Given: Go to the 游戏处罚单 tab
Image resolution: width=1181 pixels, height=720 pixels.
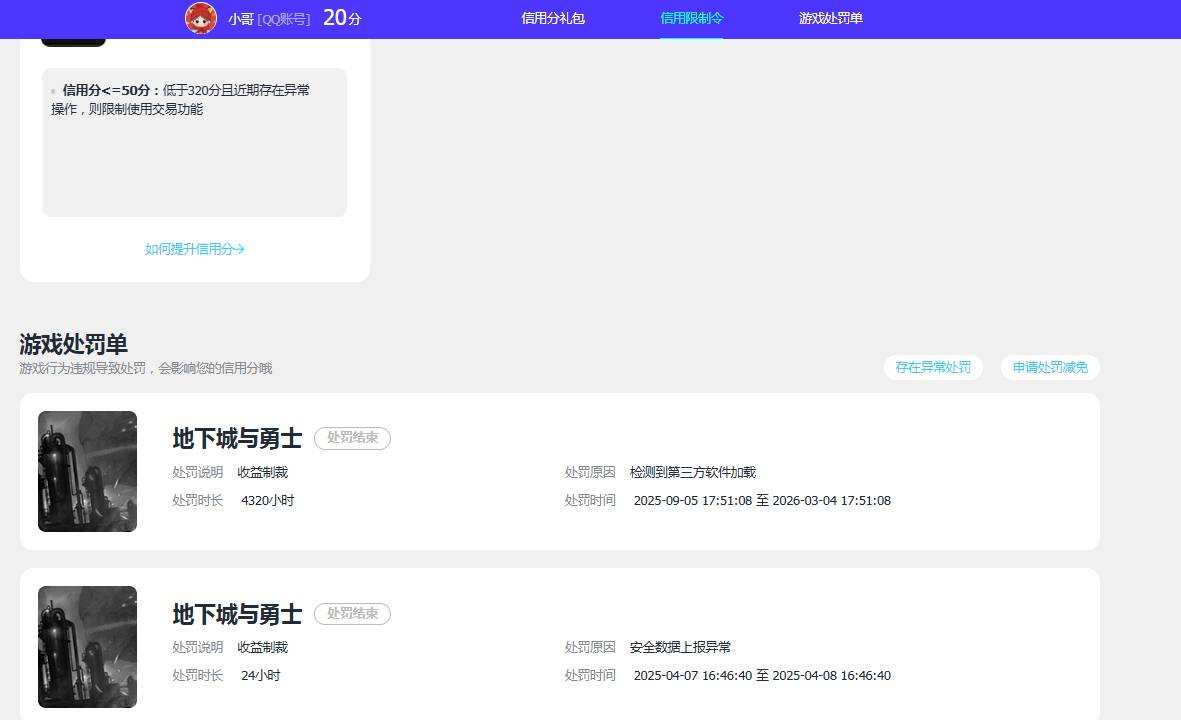Looking at the screenshot, I should click(x=831, y=18).
